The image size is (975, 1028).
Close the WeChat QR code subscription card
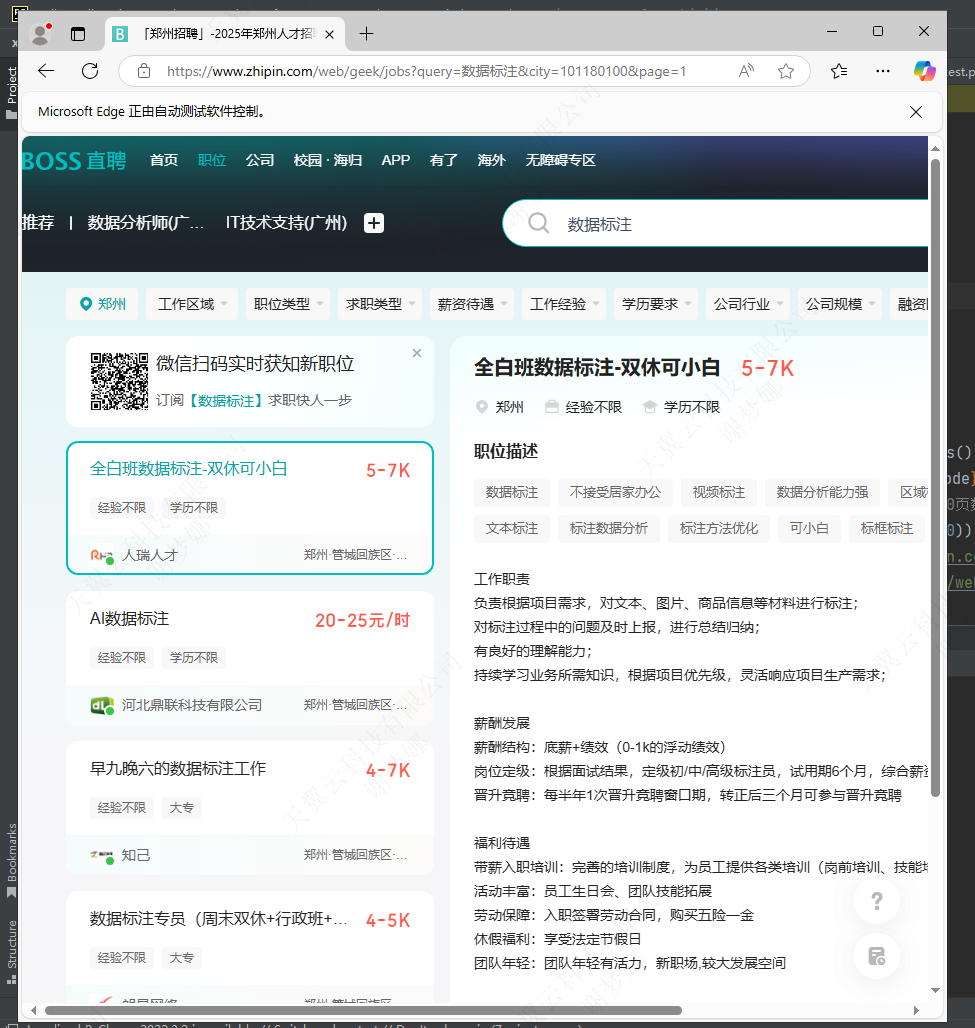[417, 353]
